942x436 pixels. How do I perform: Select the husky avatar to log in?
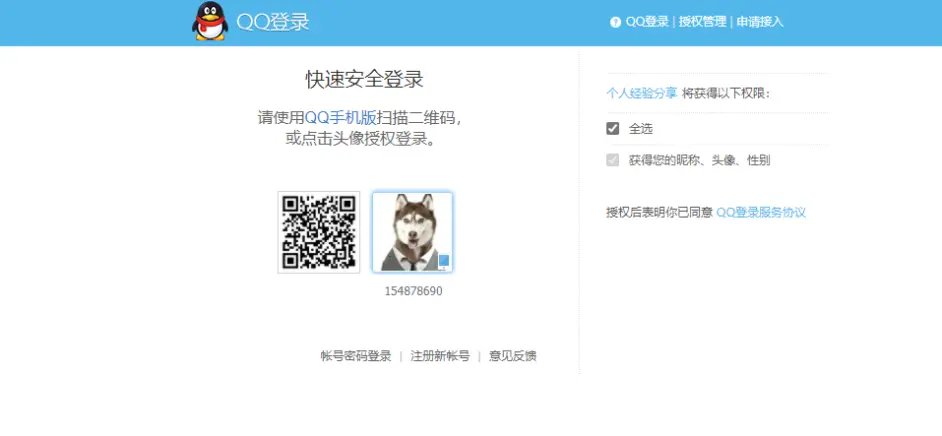coord(412,232)
